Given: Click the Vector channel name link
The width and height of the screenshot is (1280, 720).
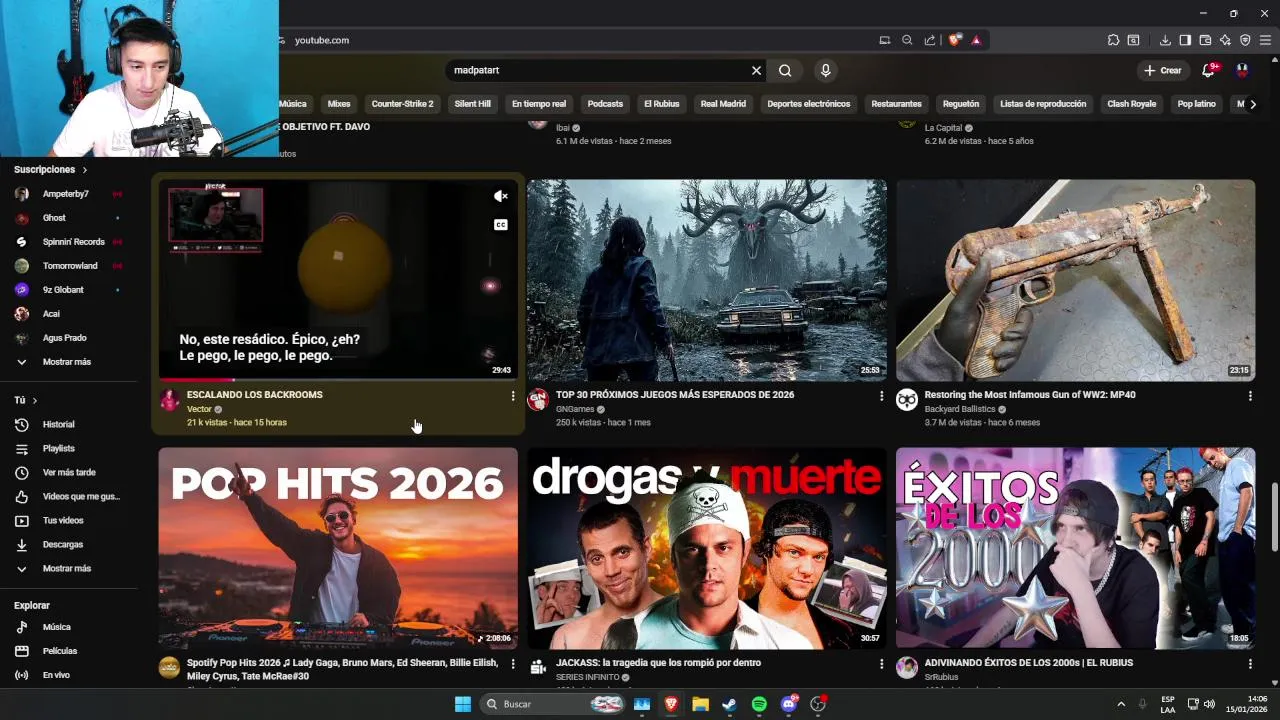Looking at the screenshot, I should [x=199, y=409].
